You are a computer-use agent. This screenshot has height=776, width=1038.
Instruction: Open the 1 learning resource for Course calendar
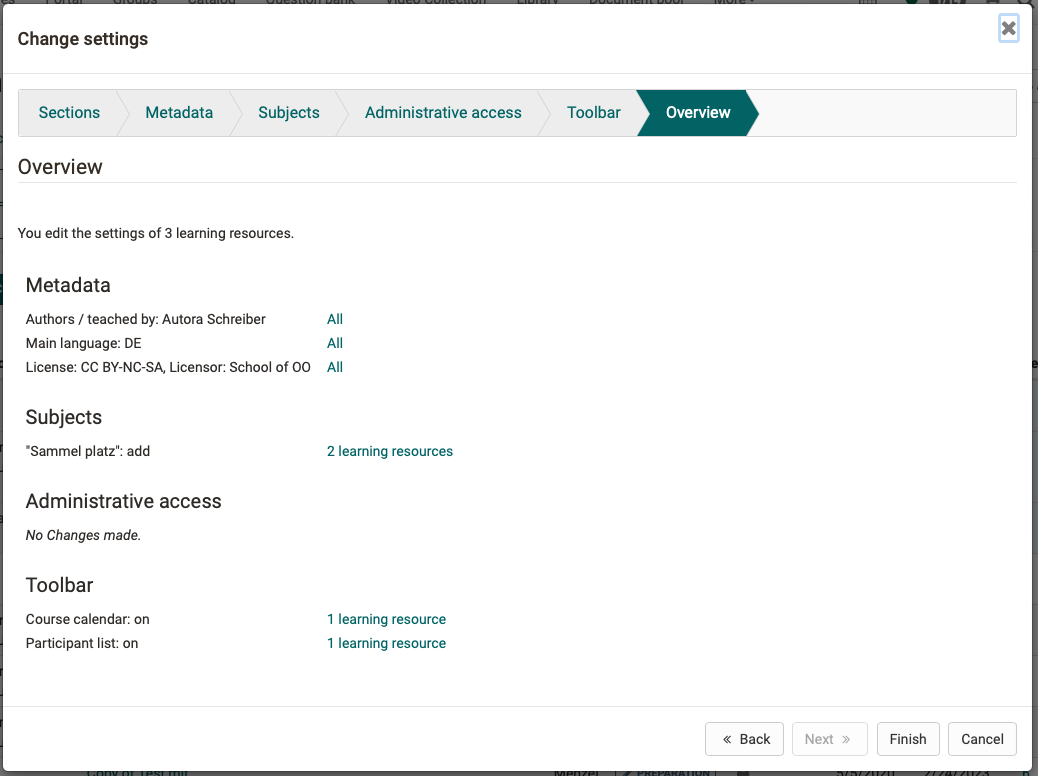[386, 619]
